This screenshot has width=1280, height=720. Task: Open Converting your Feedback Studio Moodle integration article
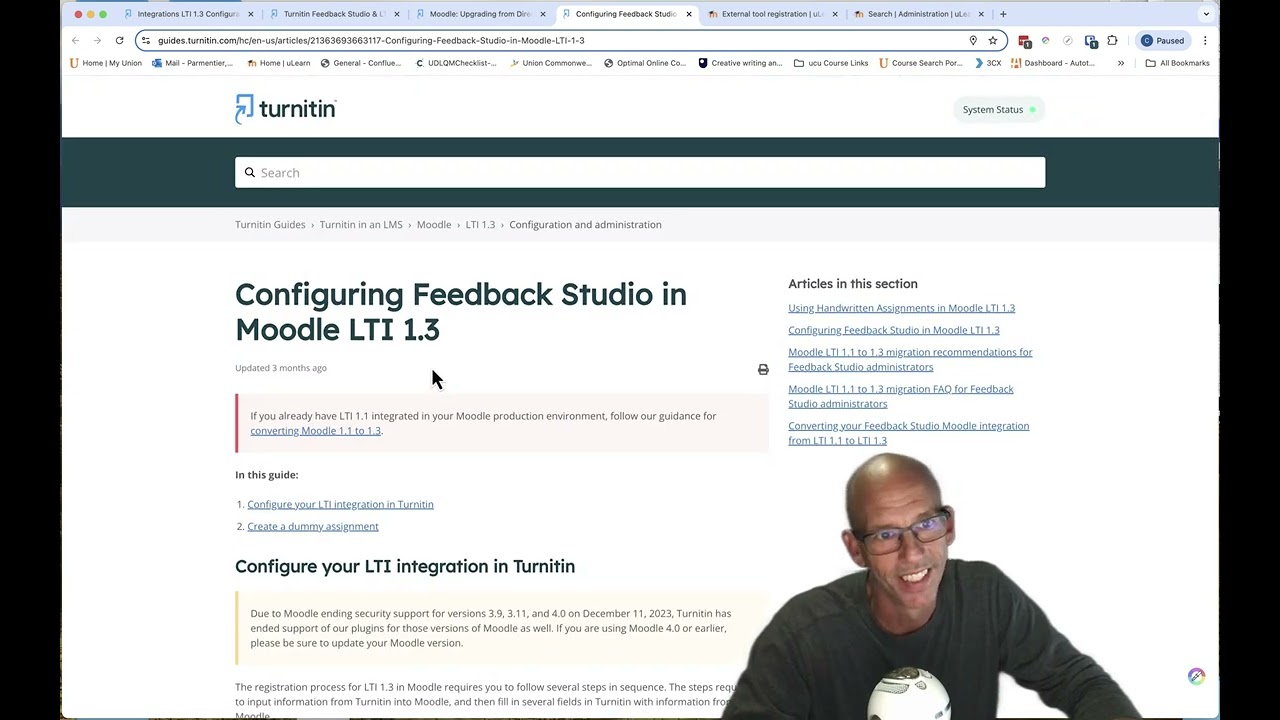[908, 433]
